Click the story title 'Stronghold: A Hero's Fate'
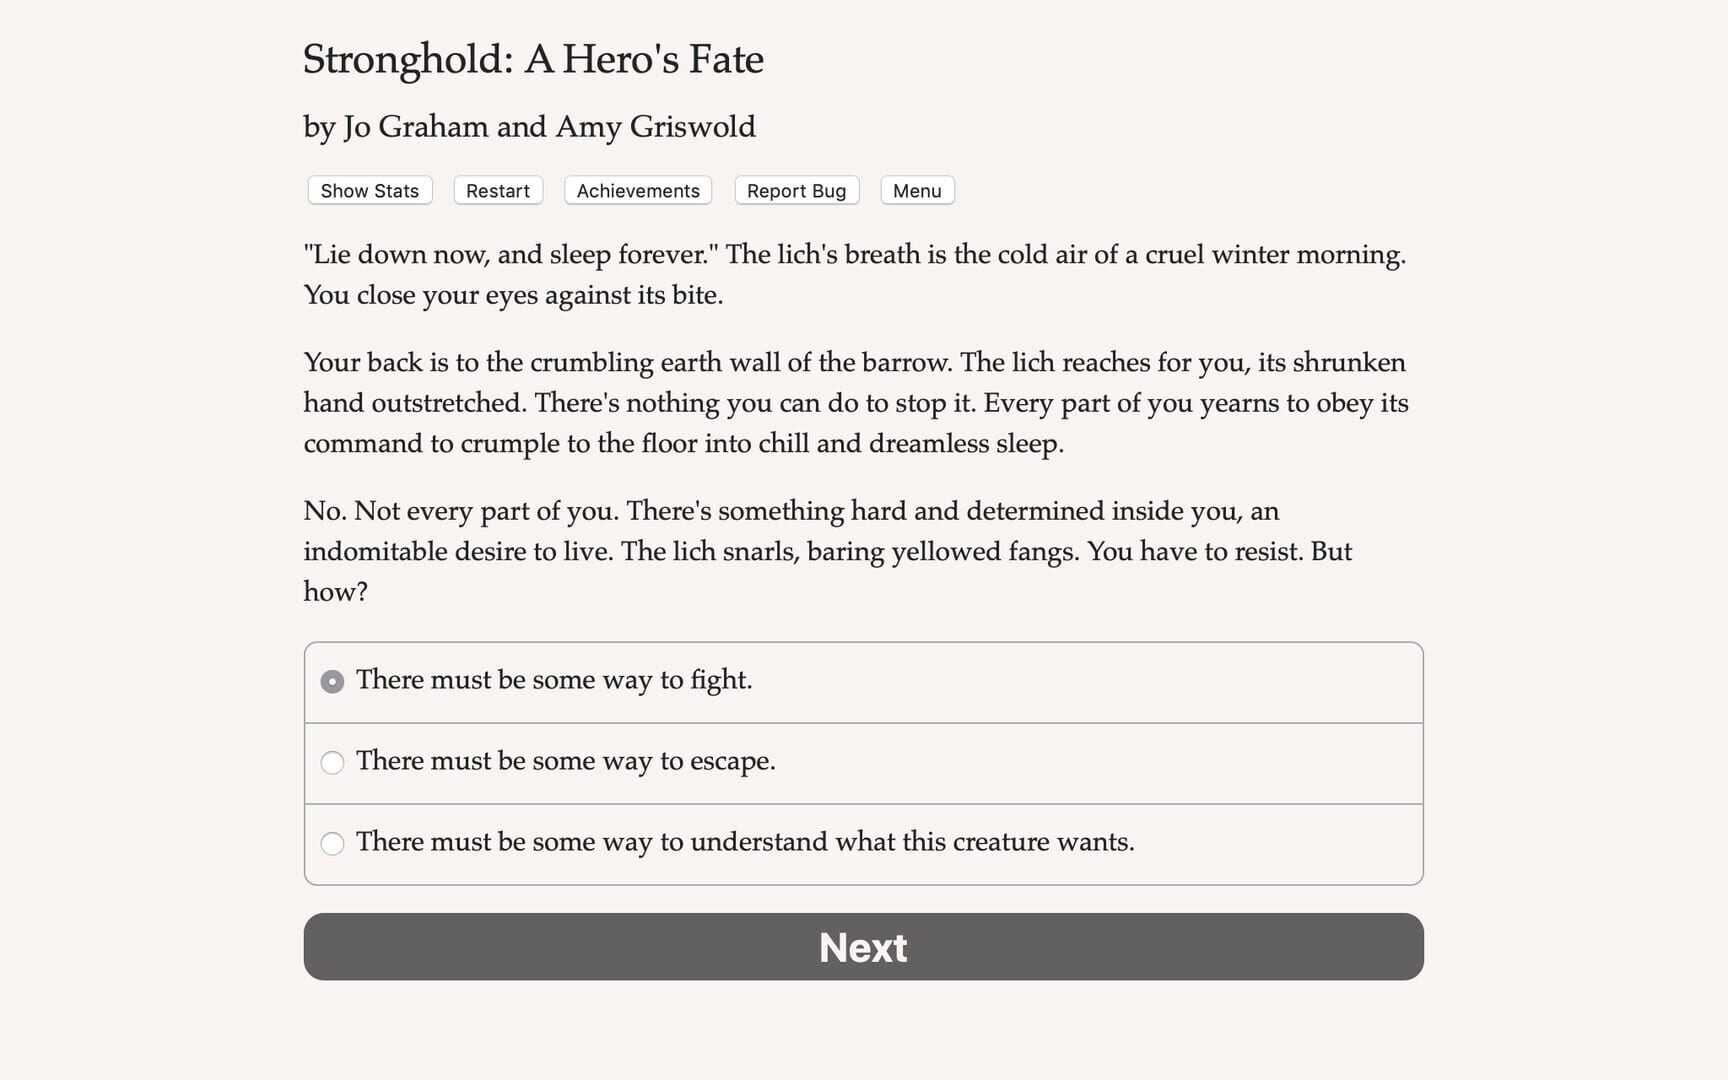The width and height of the screenshot is (1728, 1080). pyautogui.click(x=533, y=60)
